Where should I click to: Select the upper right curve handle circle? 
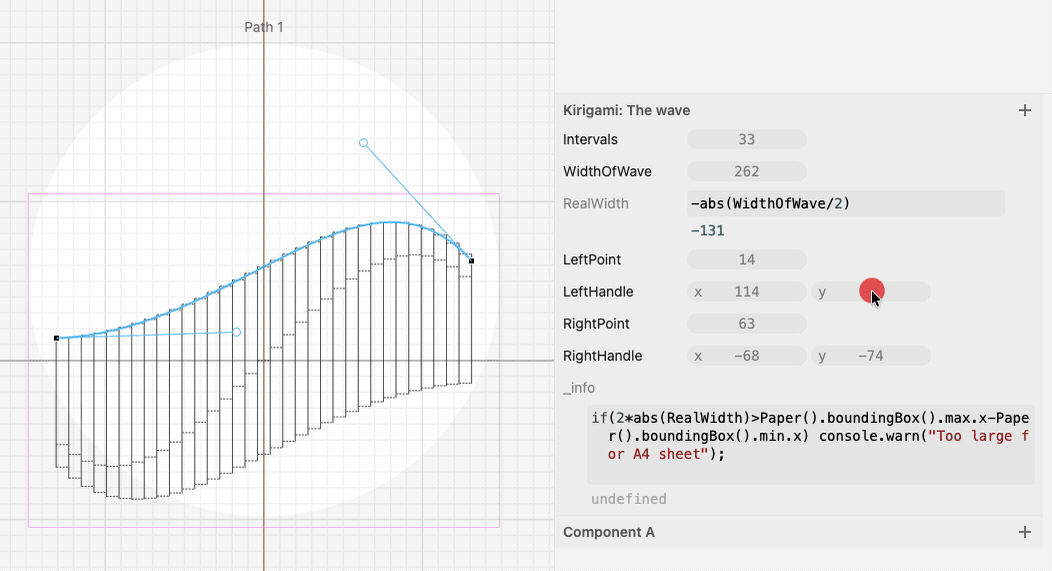click(x=364, y=143)
